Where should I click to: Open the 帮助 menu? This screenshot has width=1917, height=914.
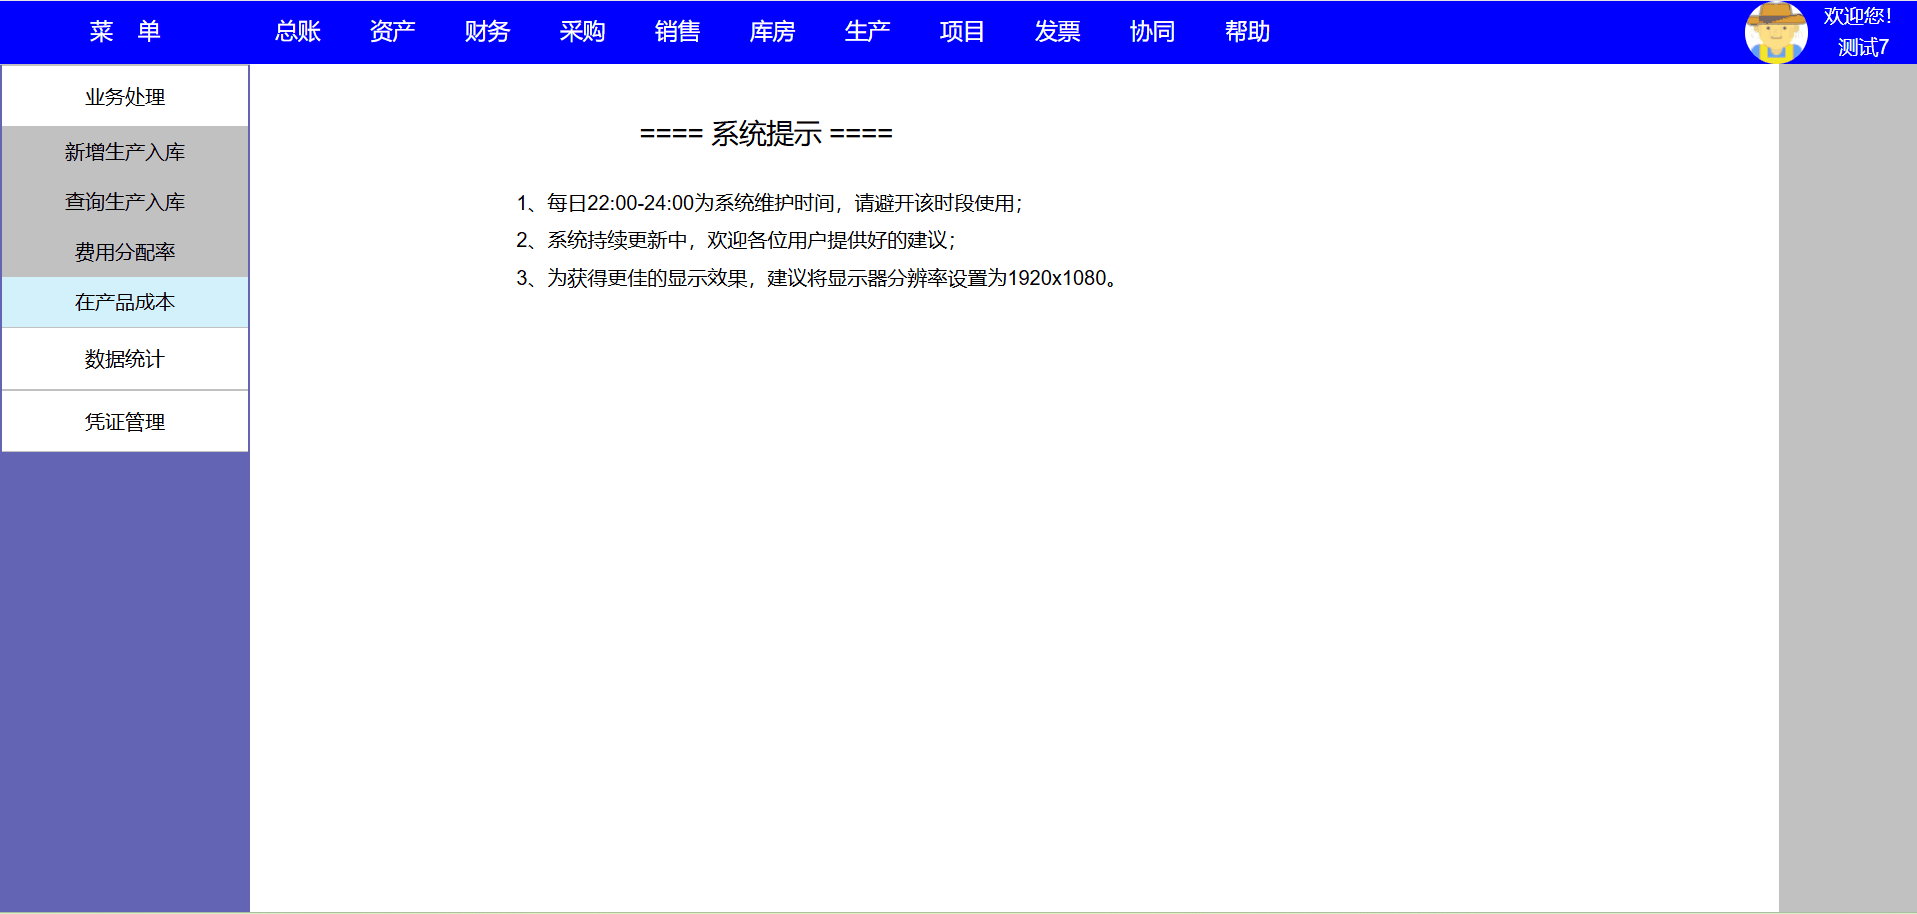1247,32
